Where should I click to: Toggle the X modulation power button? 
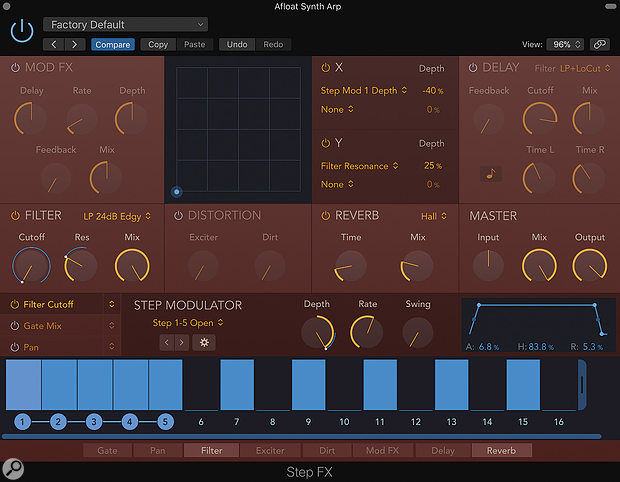click(x=325, y=68)
